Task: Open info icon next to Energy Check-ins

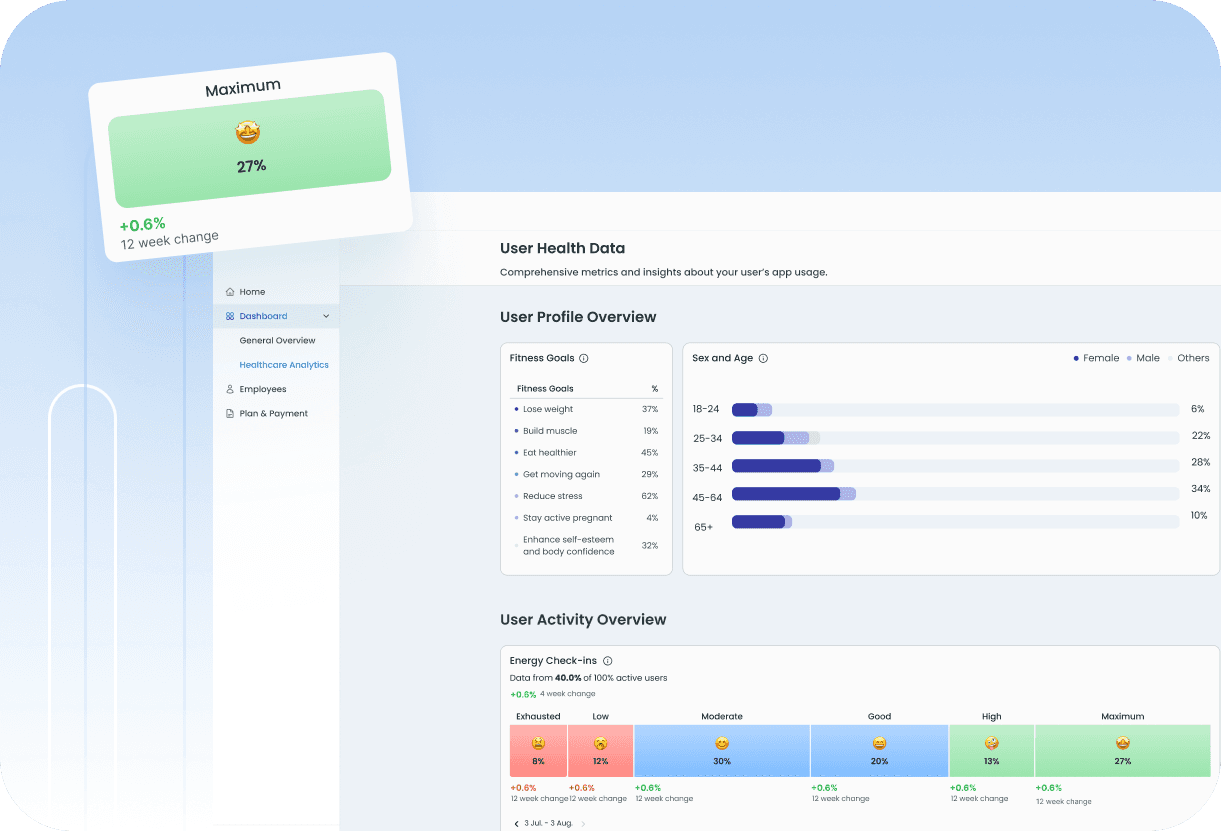Action: pyautogui.click(x=608, y=661)
